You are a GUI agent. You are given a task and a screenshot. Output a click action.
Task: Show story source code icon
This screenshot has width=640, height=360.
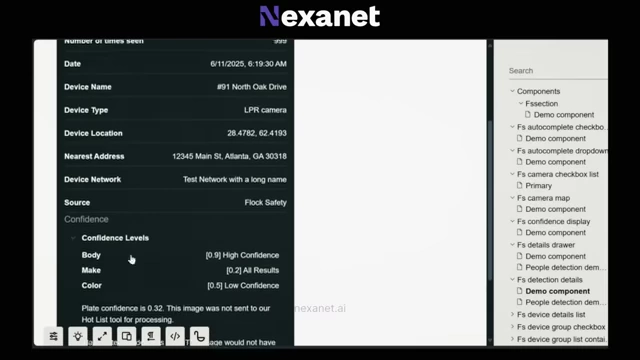pos(175,336)
